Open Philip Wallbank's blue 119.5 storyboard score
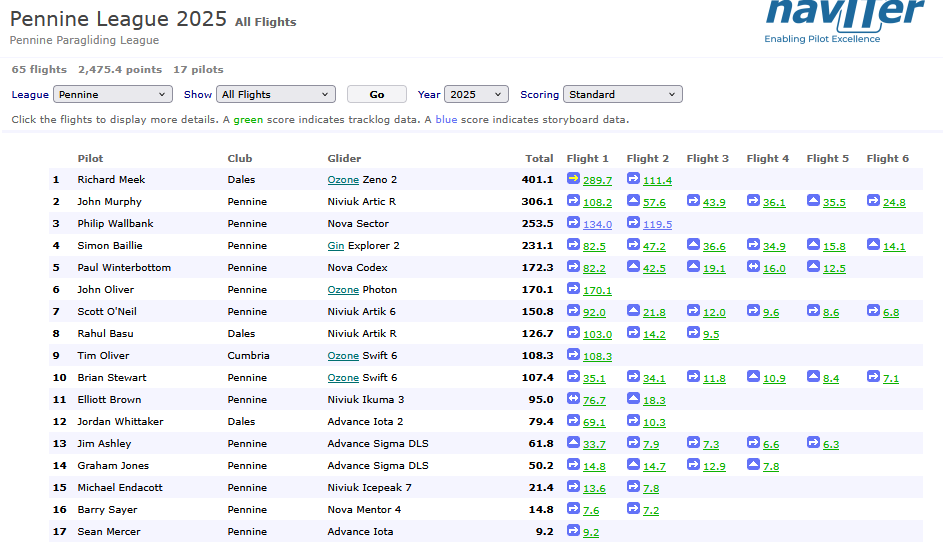Viewport: 943px width, 552px height. [657, 224]
